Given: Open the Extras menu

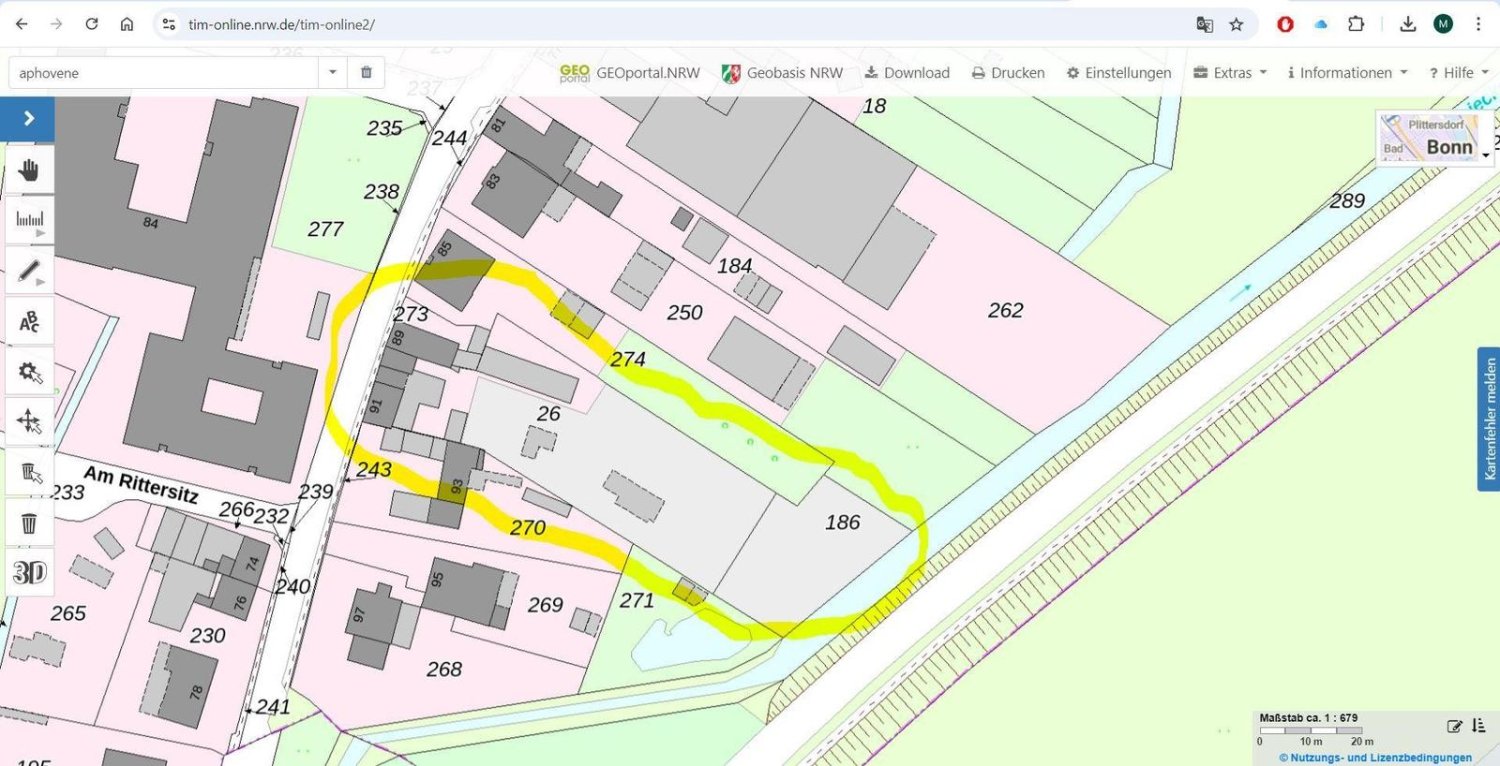Looking at the screenshot, I should pos(1230,72).
